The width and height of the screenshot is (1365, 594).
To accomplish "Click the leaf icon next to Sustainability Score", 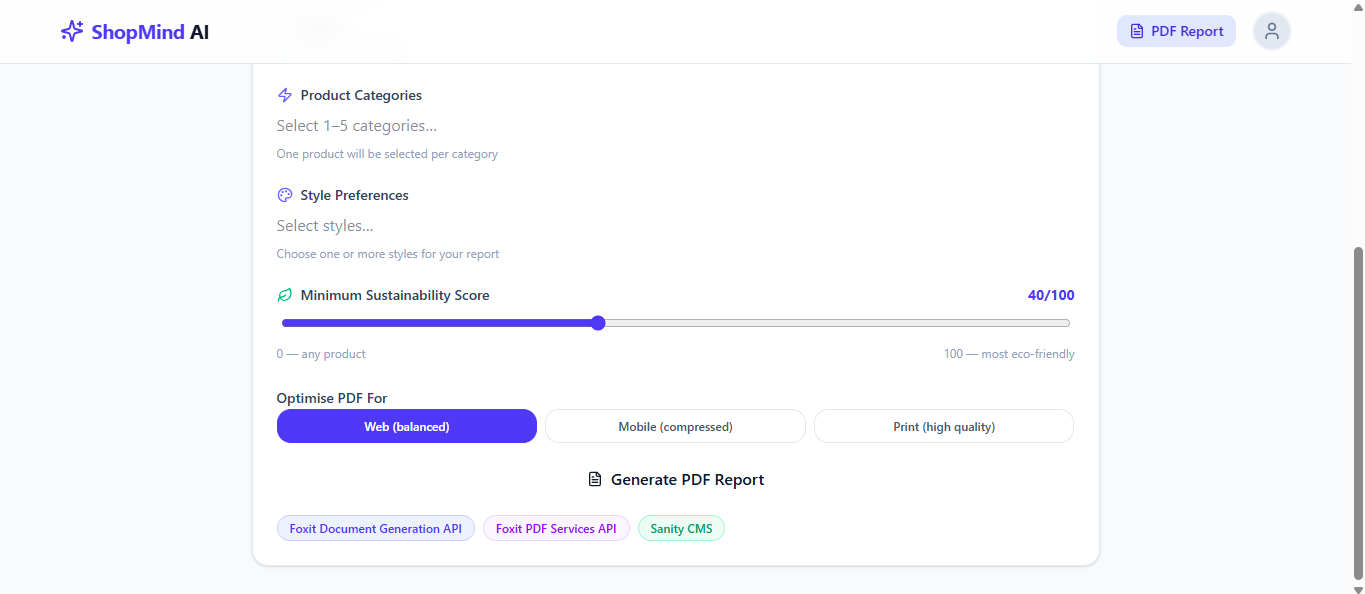I will click(285, 295).
